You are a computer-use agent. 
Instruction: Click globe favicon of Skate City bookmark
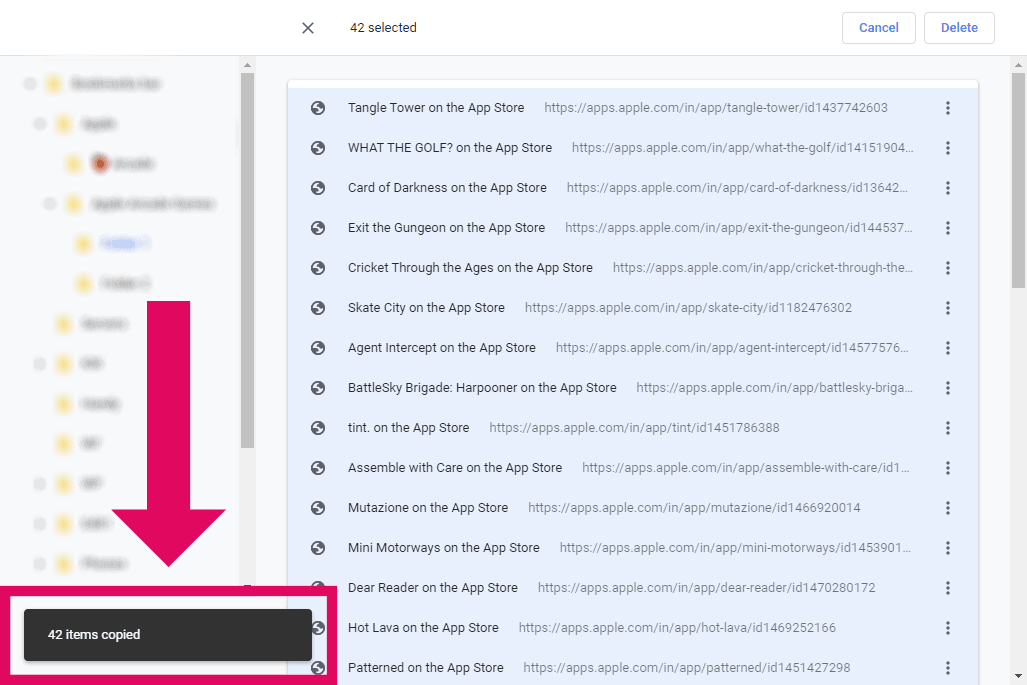click(x=318, y=308)
